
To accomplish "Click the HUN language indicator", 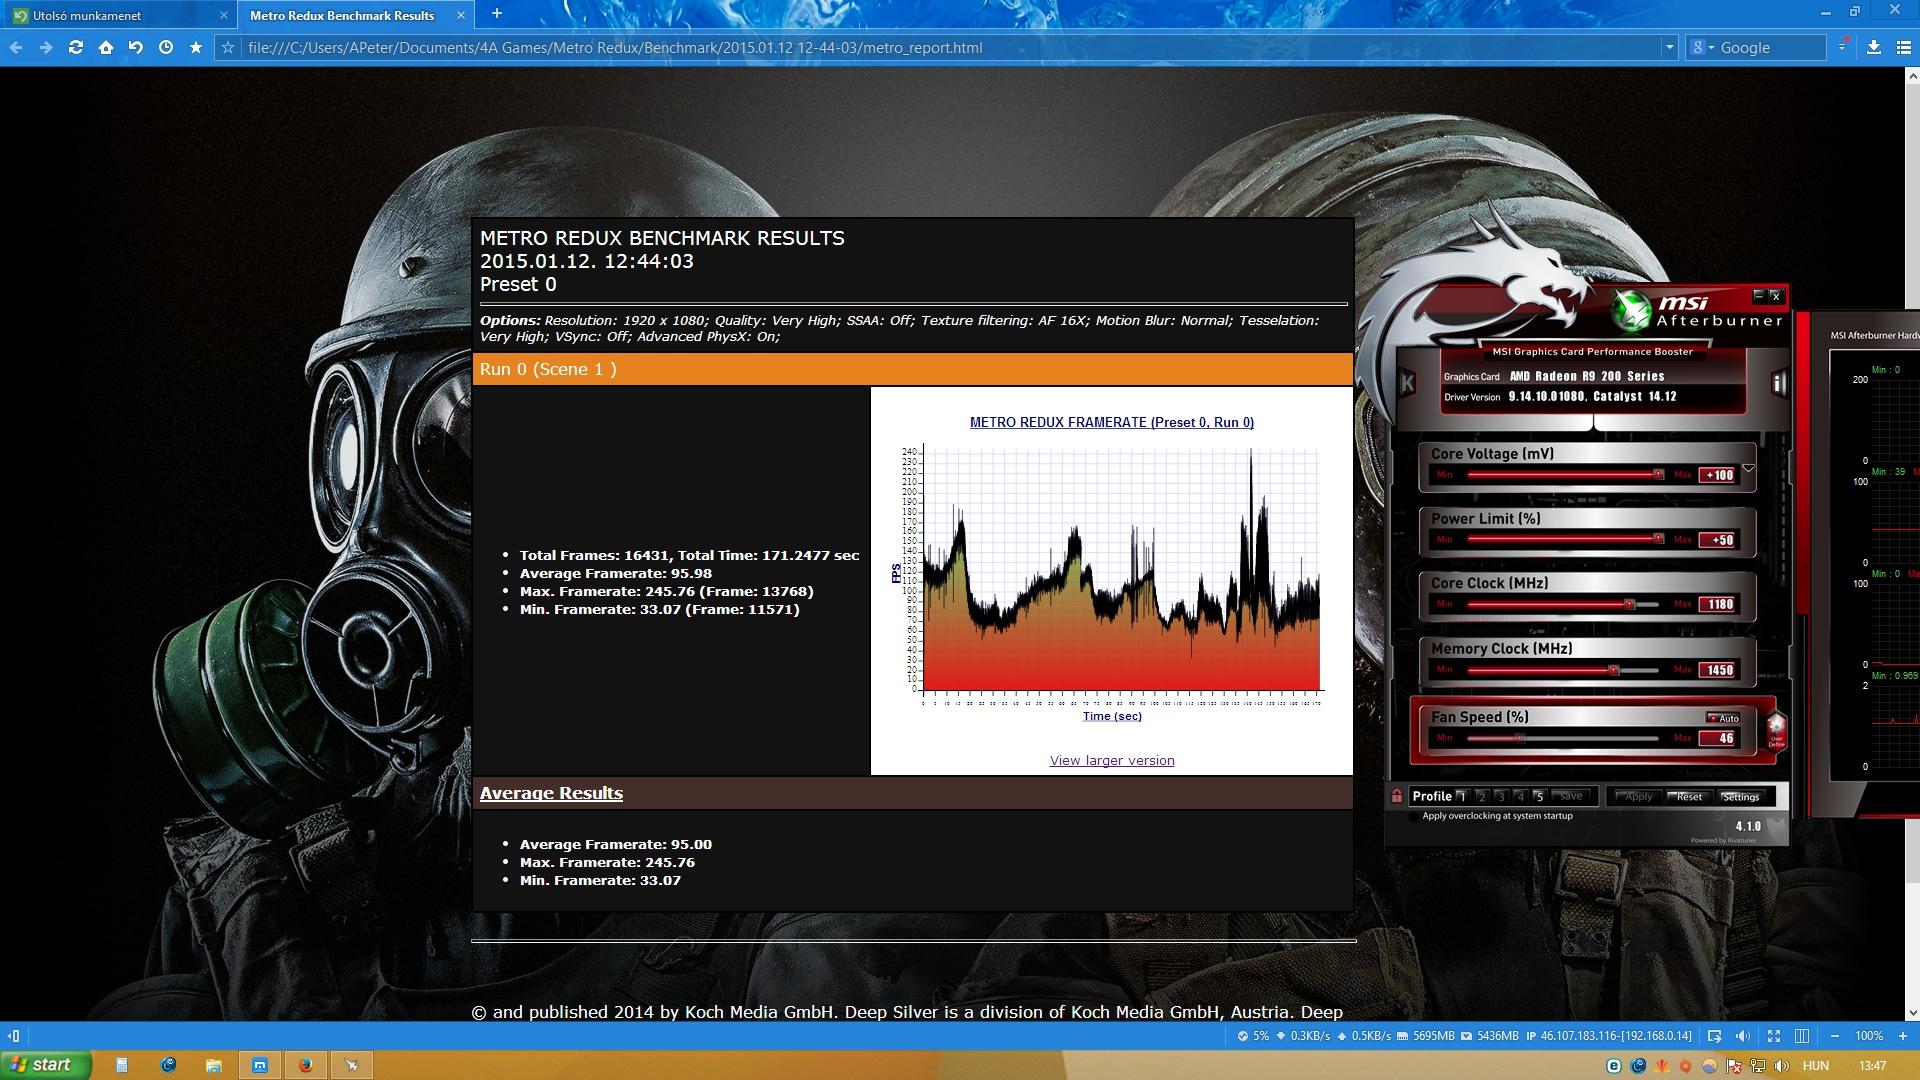I will click(x=1815, y=1066).
